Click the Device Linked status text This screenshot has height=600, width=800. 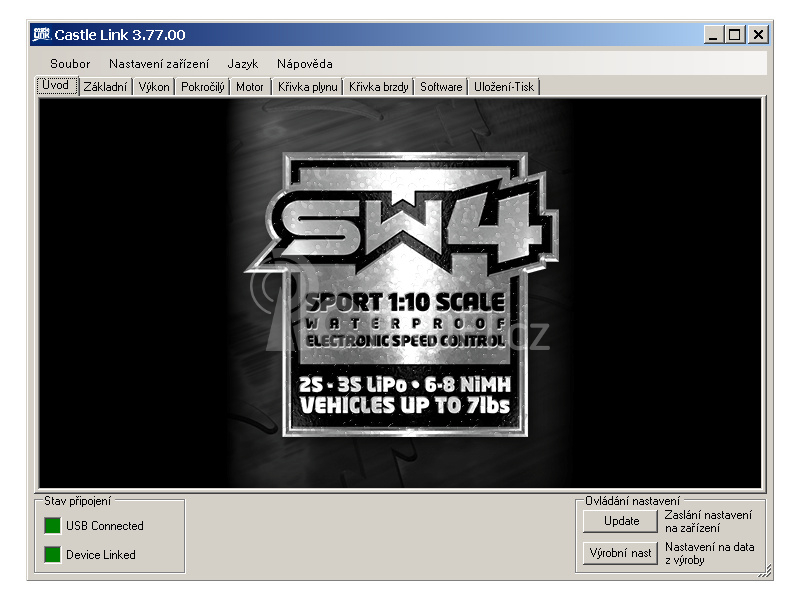(101, 555)
